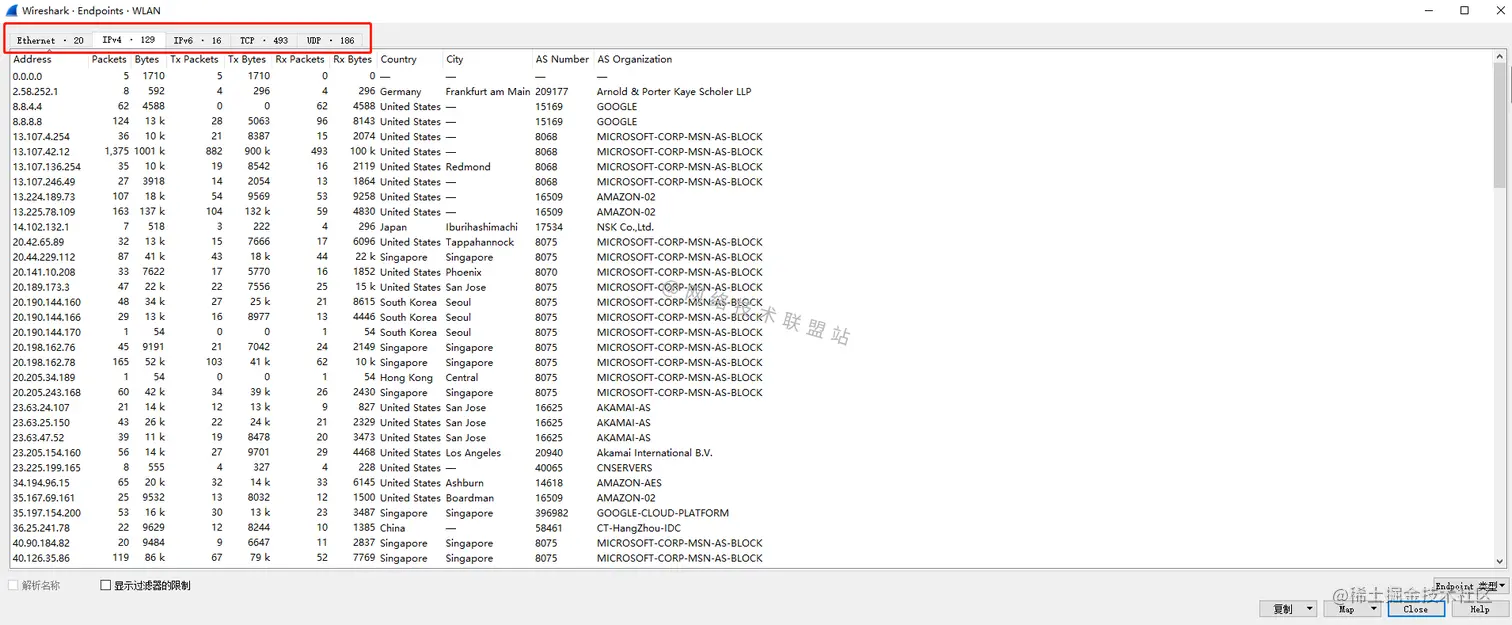Sort by the Rx Packets column header
The image size is (1512, 625).
click(301, 59)
